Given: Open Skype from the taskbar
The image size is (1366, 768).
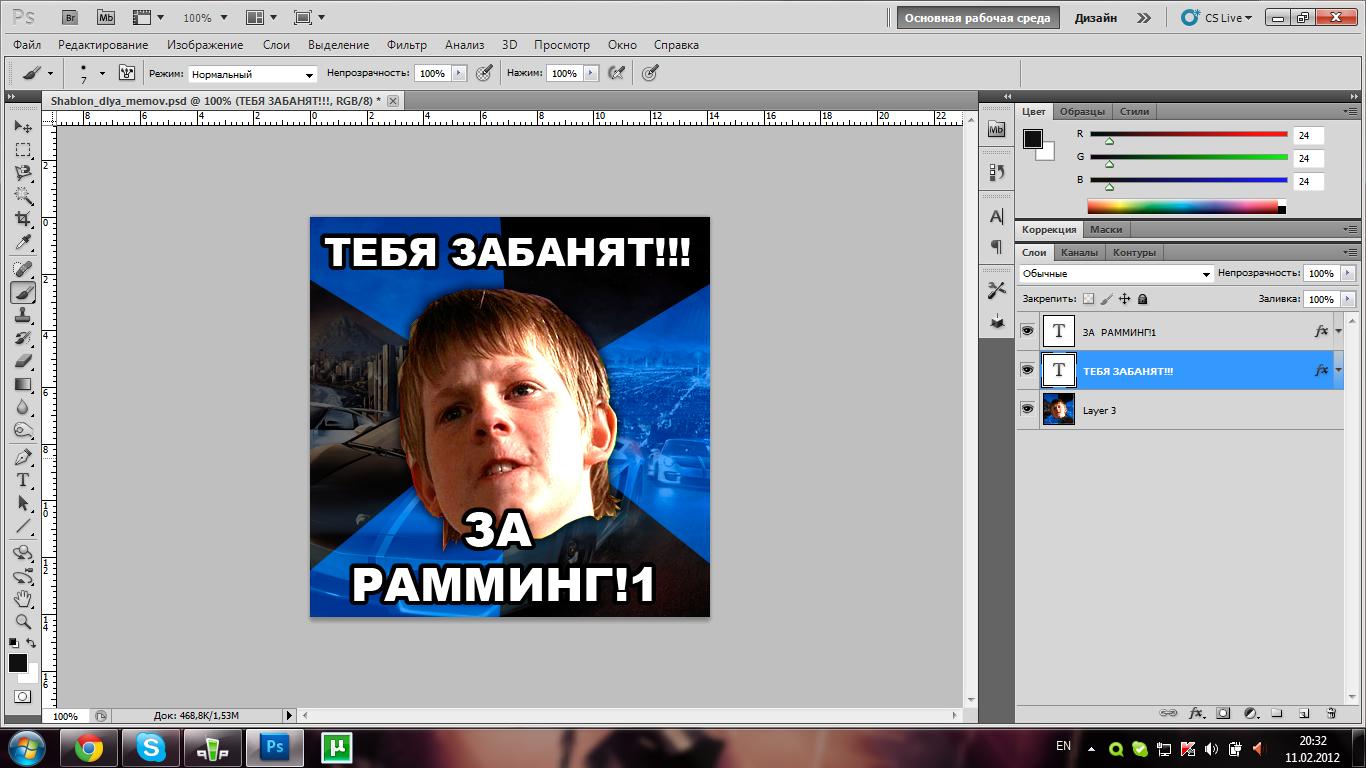Looking at the screenshot, I should [151, 748].
